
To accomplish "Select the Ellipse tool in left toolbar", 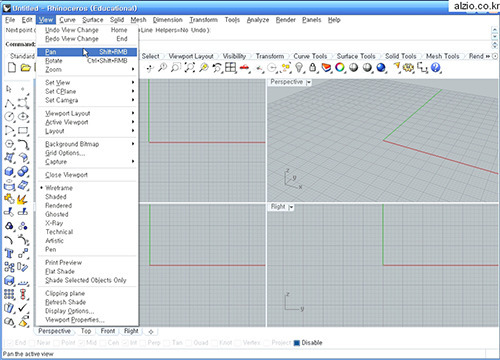I will tap(23, 117).
